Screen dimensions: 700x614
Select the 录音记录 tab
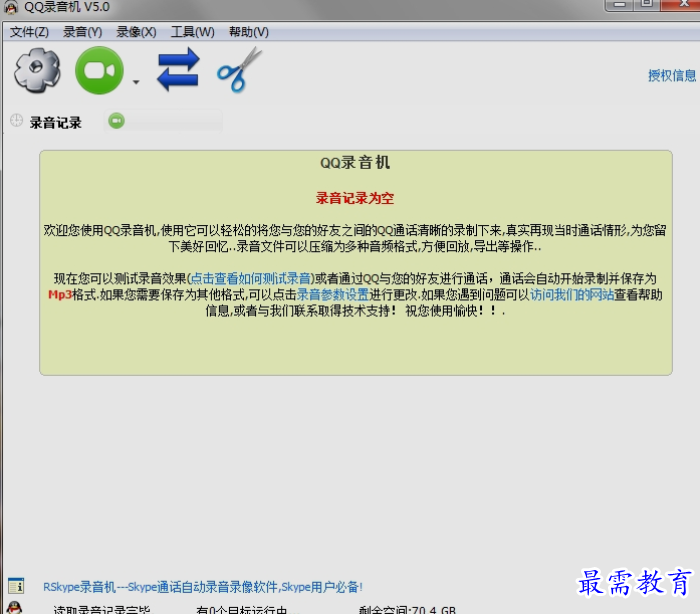[55, 122]
